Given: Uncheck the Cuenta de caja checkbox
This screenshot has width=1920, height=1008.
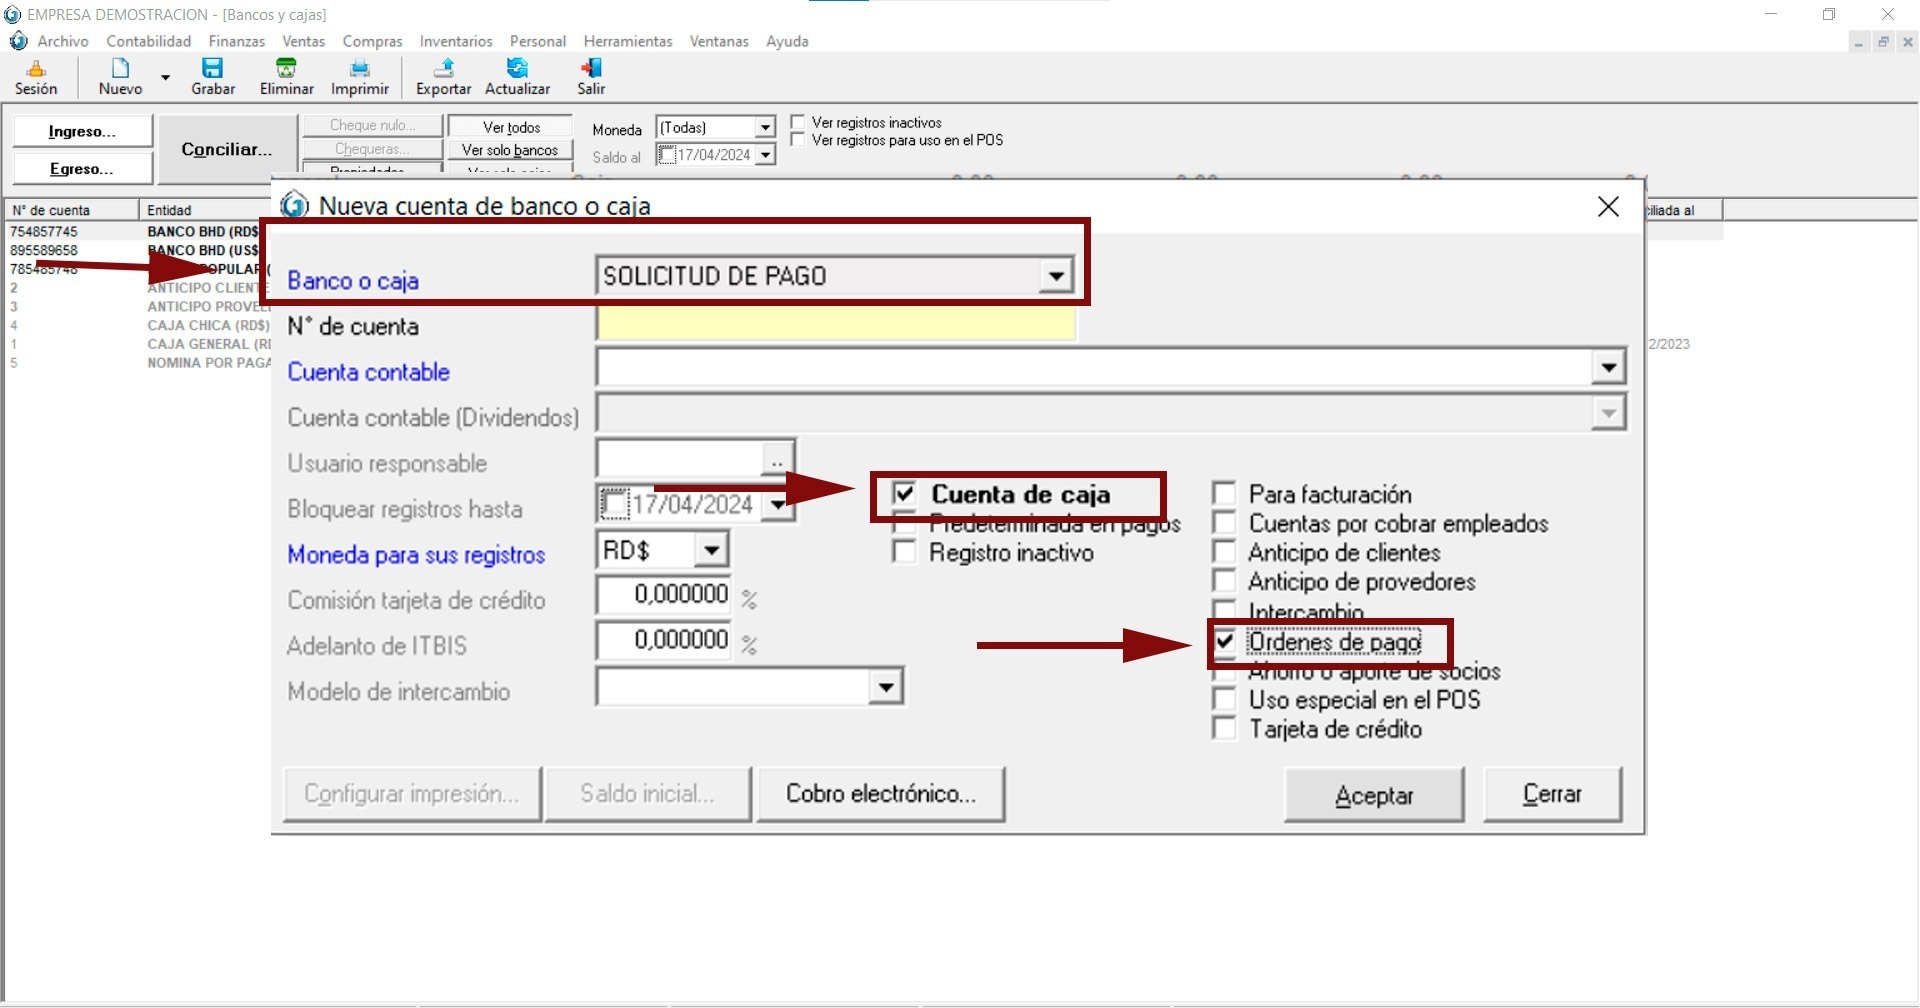Looking at the screenshot, I should point(904,494).
